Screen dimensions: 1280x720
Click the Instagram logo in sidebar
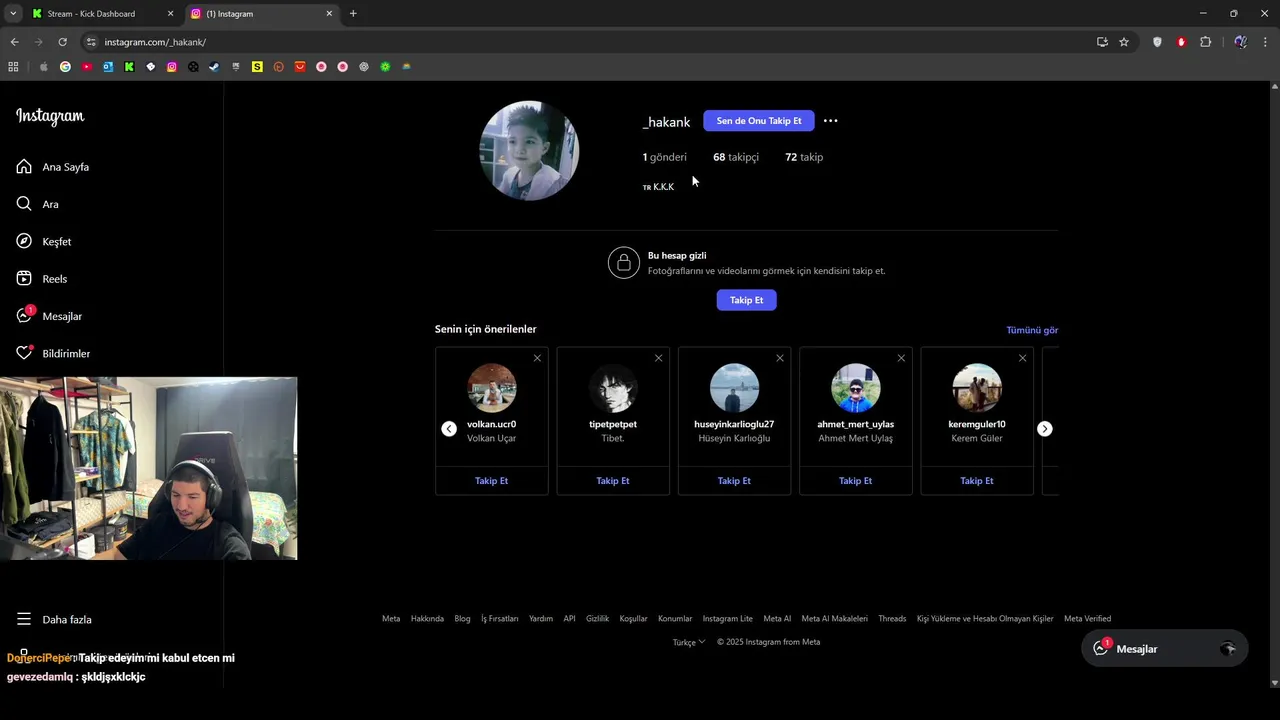tap(50, 116)
